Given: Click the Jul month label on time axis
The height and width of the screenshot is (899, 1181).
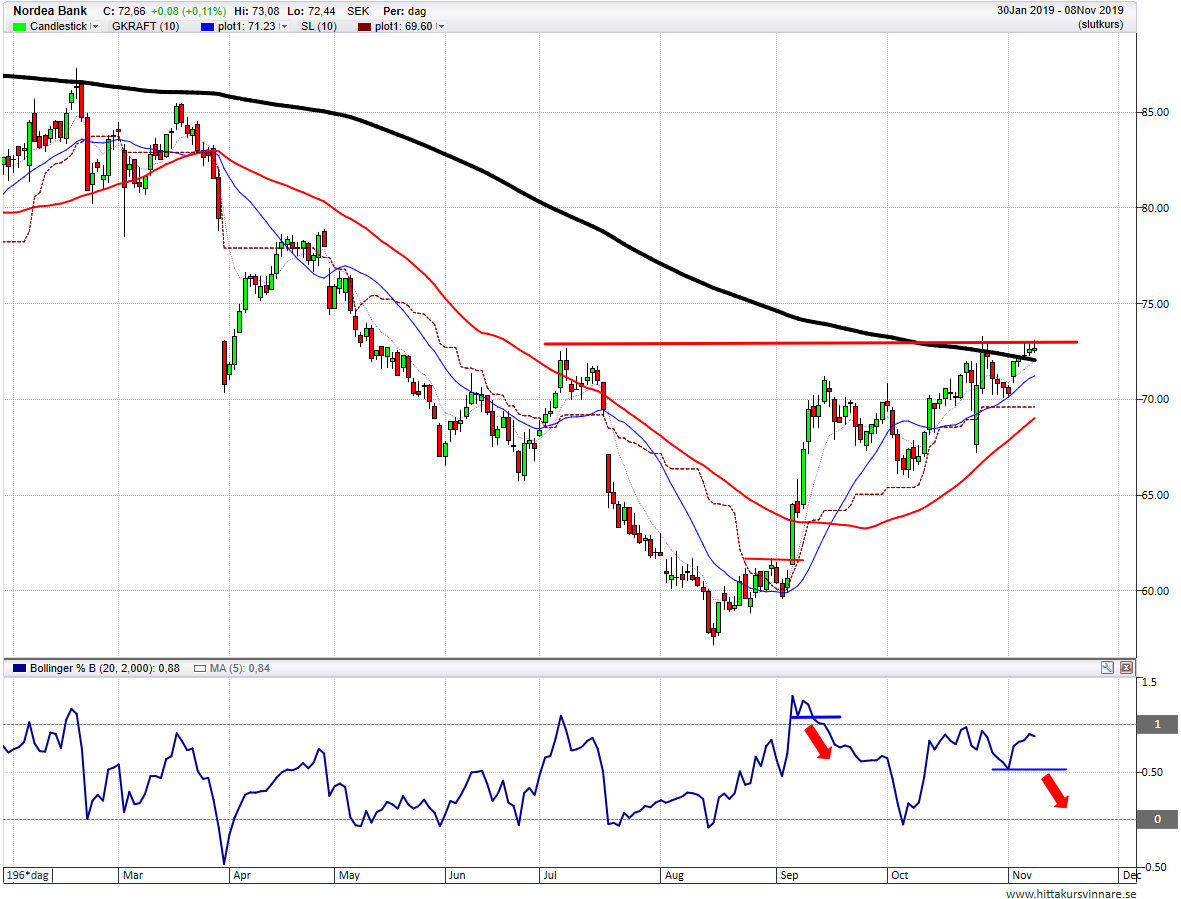Looking at the screenshot, I should coord(550,875).
